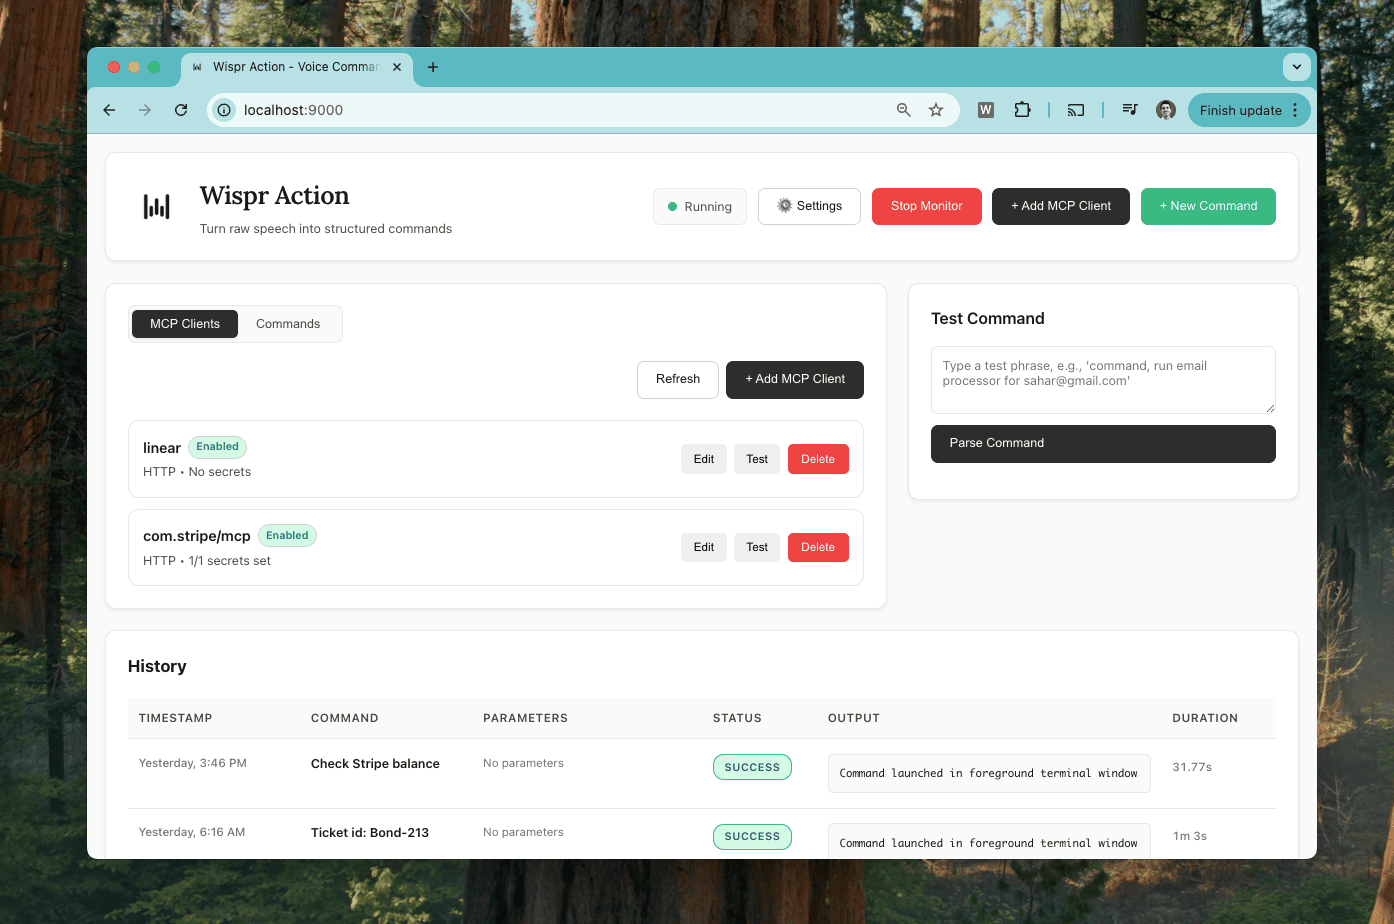Toggle the Enabled badge on linear client
The height and width of the screenshot is (924, 1394).
(x=217, y=447)
